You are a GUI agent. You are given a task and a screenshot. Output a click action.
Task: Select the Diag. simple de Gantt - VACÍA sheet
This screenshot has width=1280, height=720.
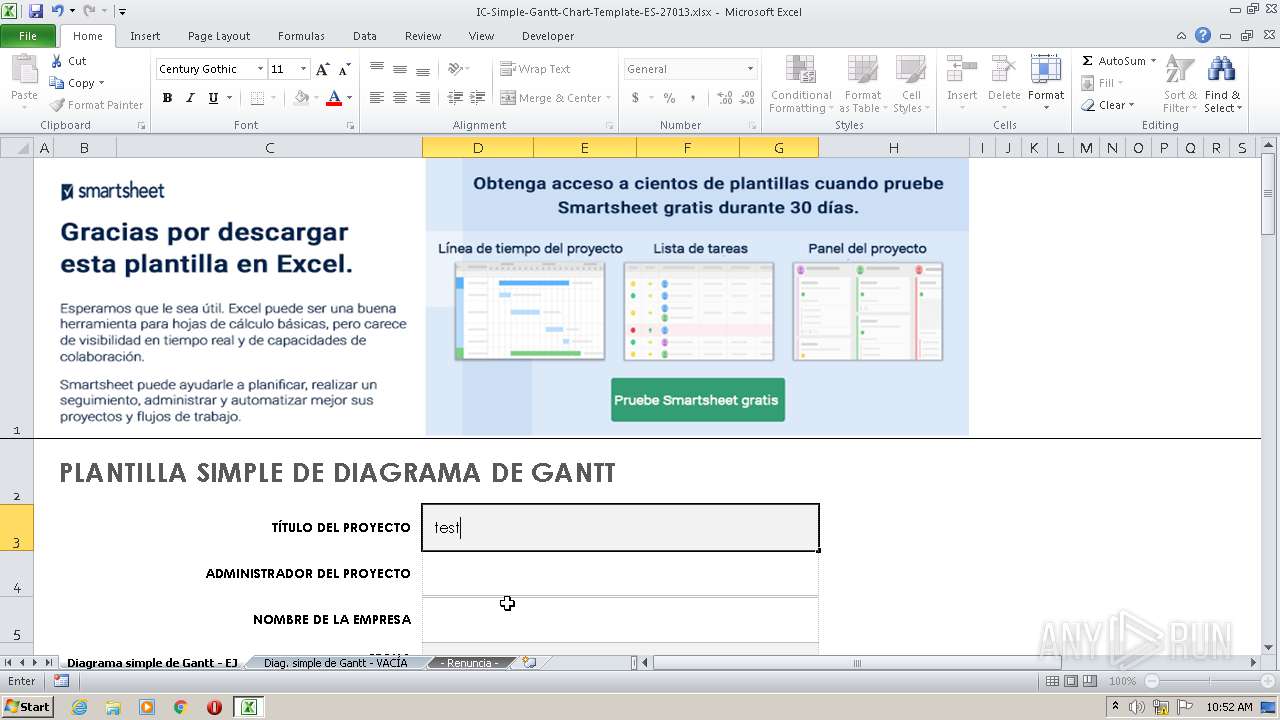click(x=335, y=663)
